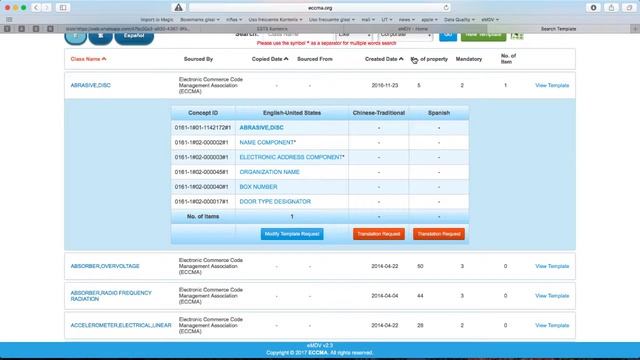Sort by Class Name column header

88,59
